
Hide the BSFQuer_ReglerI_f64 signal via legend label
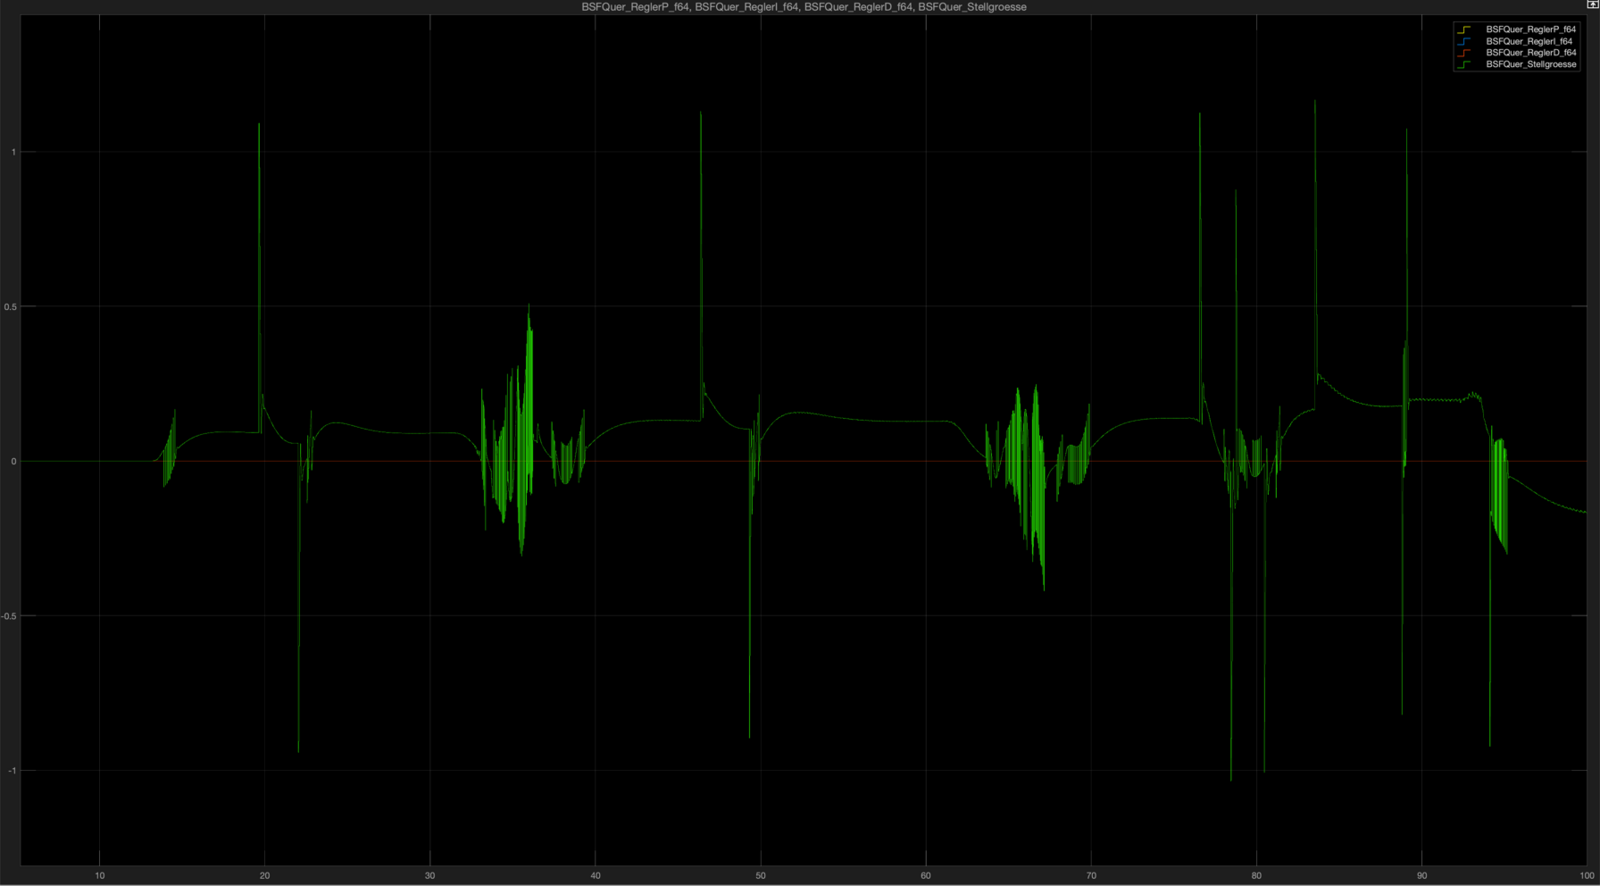tap(1528, 41)
